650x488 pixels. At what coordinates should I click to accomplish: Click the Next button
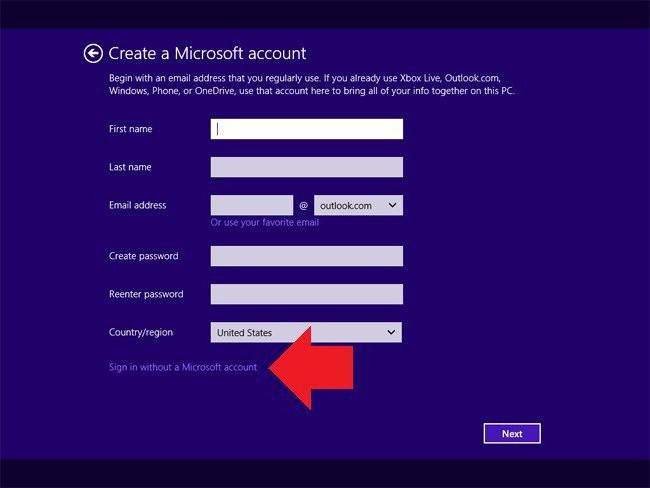point(512,434)
